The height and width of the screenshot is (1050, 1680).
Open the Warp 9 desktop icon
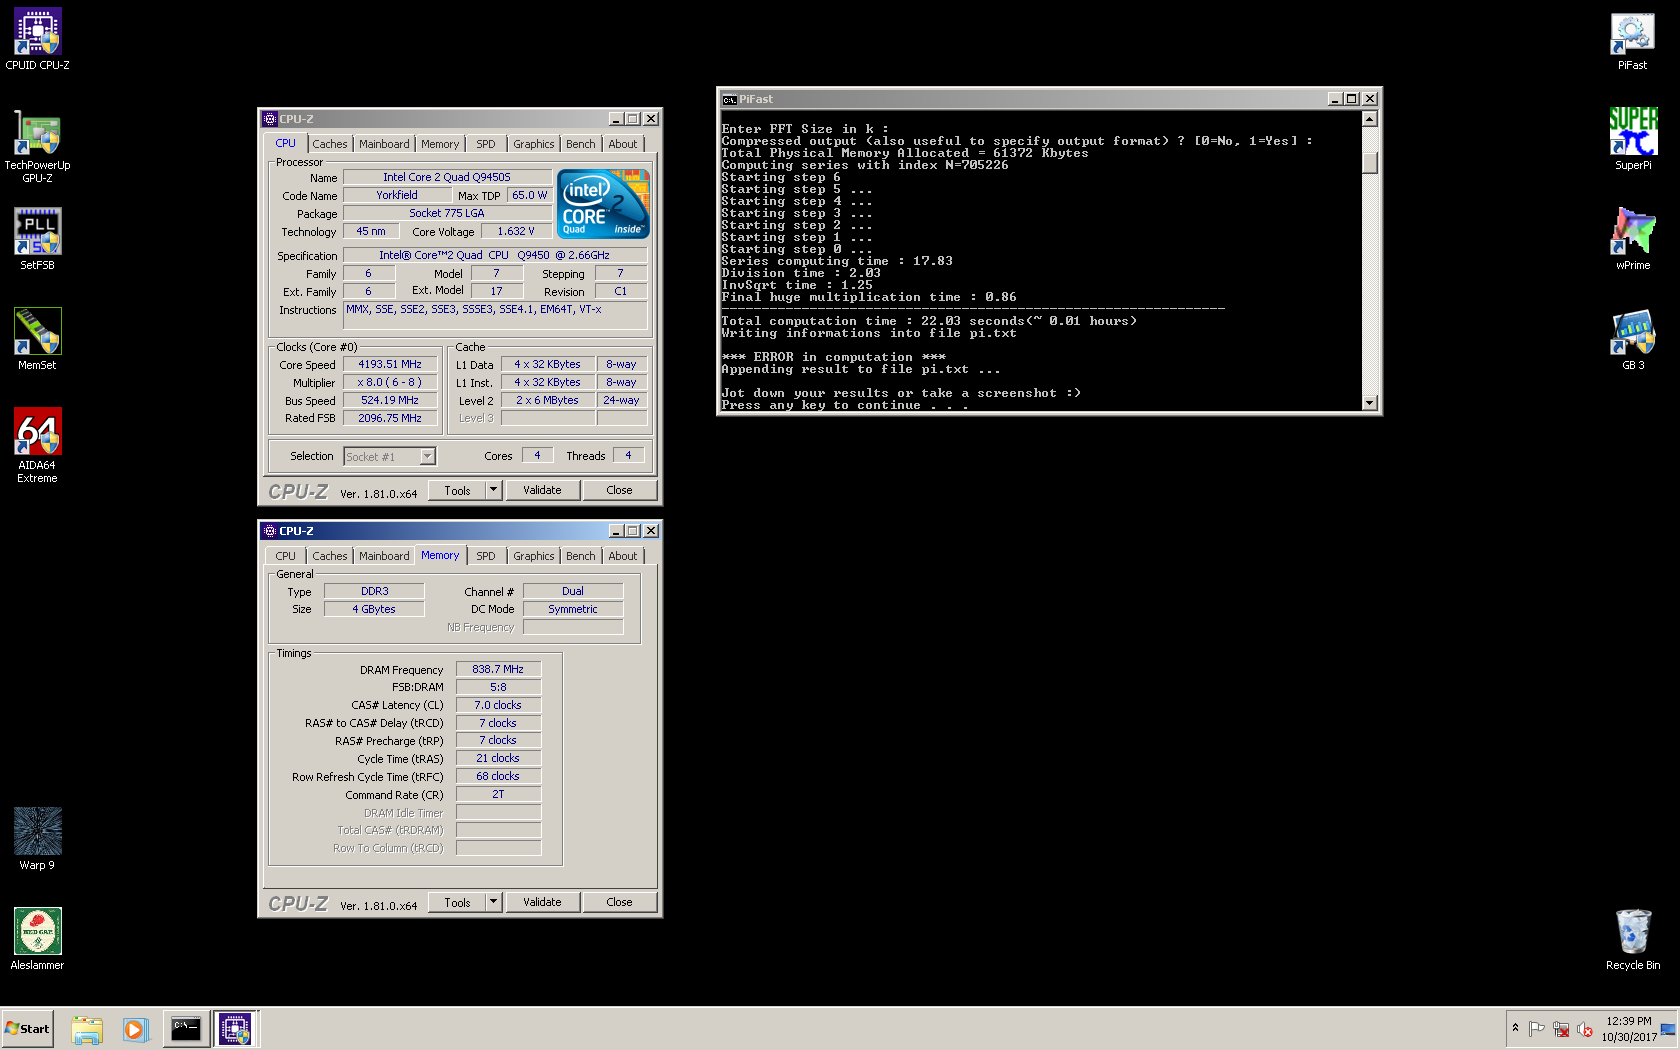click(x=37, y=840)
